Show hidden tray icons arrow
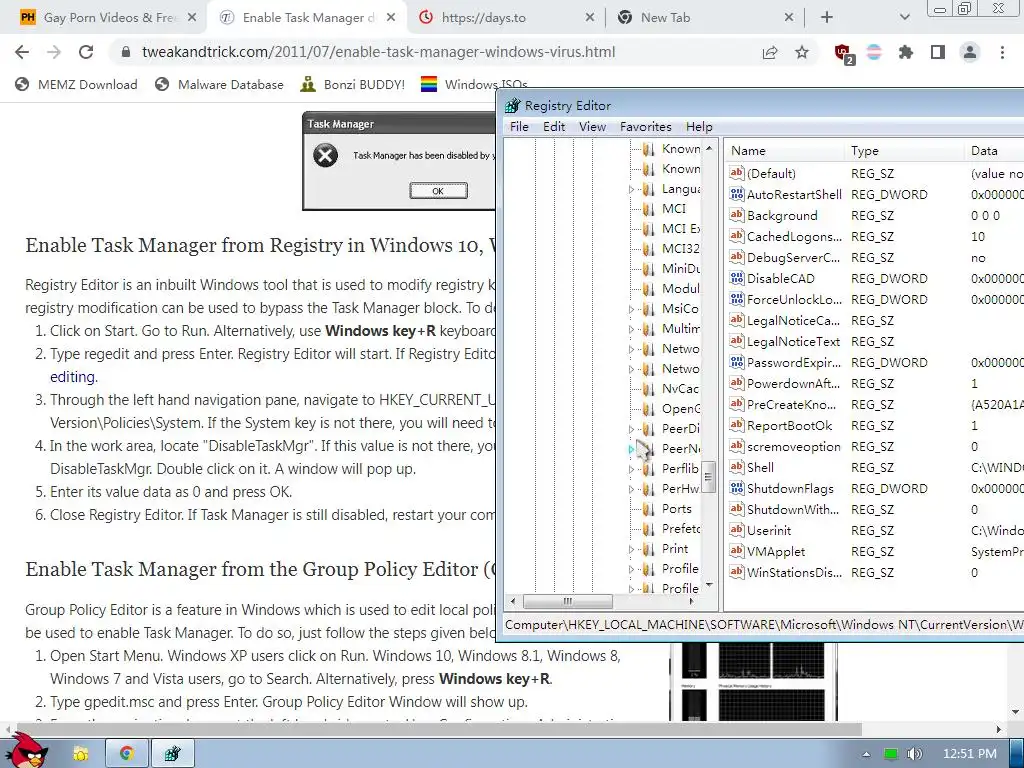1024x768 pixels. coord(866,754)
